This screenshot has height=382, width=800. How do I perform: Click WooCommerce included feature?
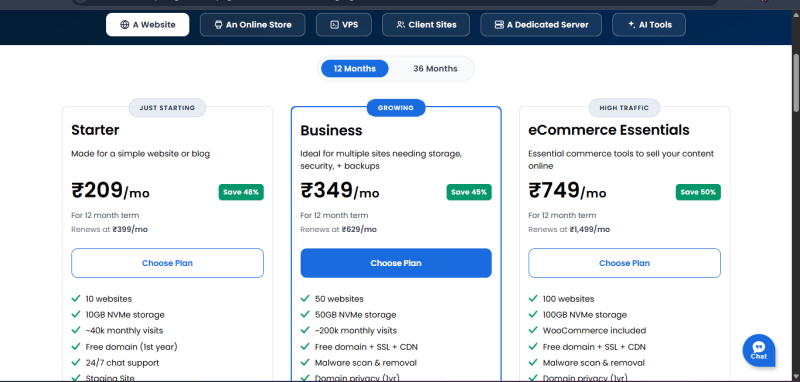(594, 330)
